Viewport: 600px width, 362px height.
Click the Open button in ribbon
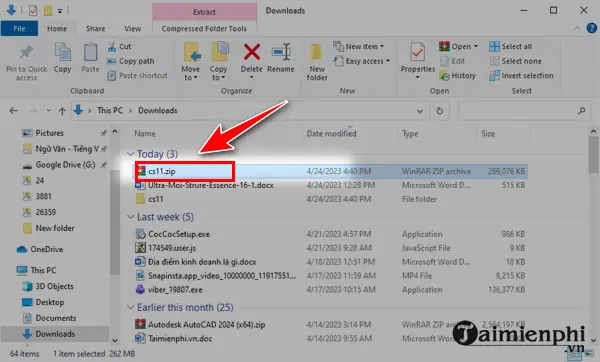(458, 47)
